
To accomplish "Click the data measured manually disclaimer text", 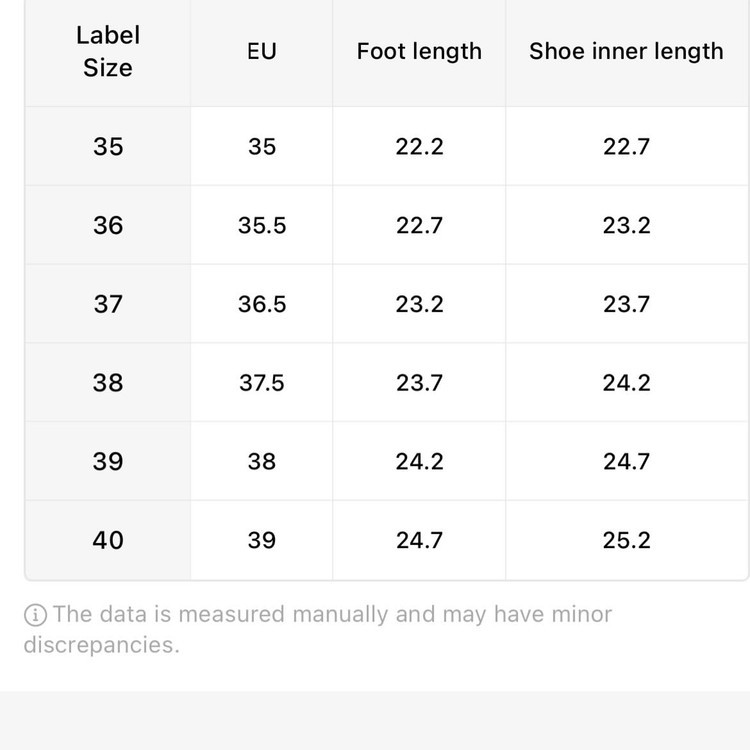I will click(318, 629).
